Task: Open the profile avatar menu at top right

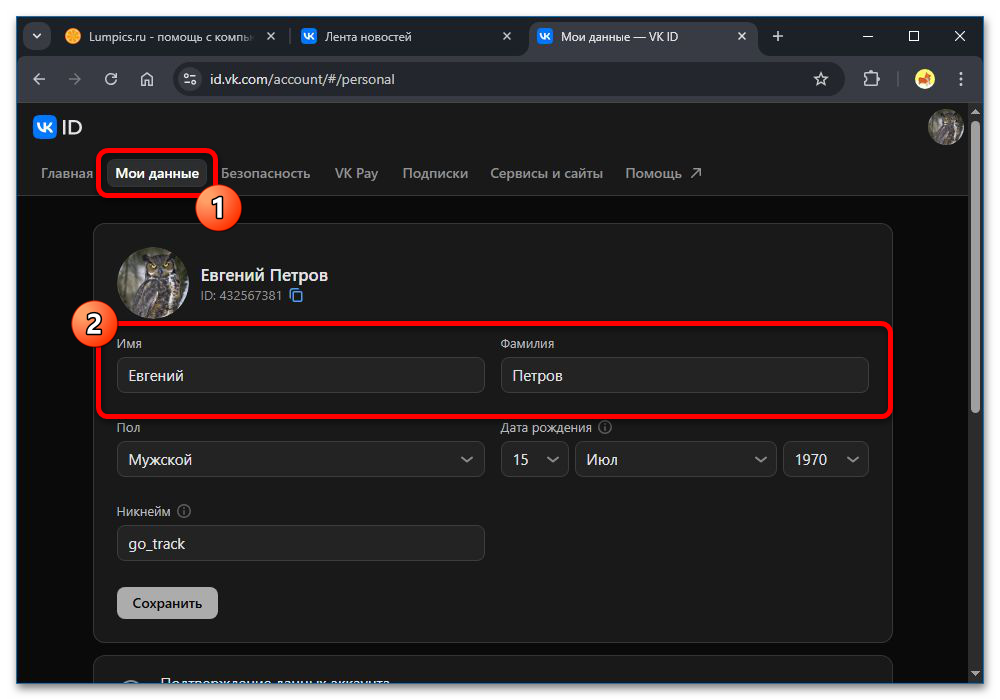Action: tap(945, 128)
